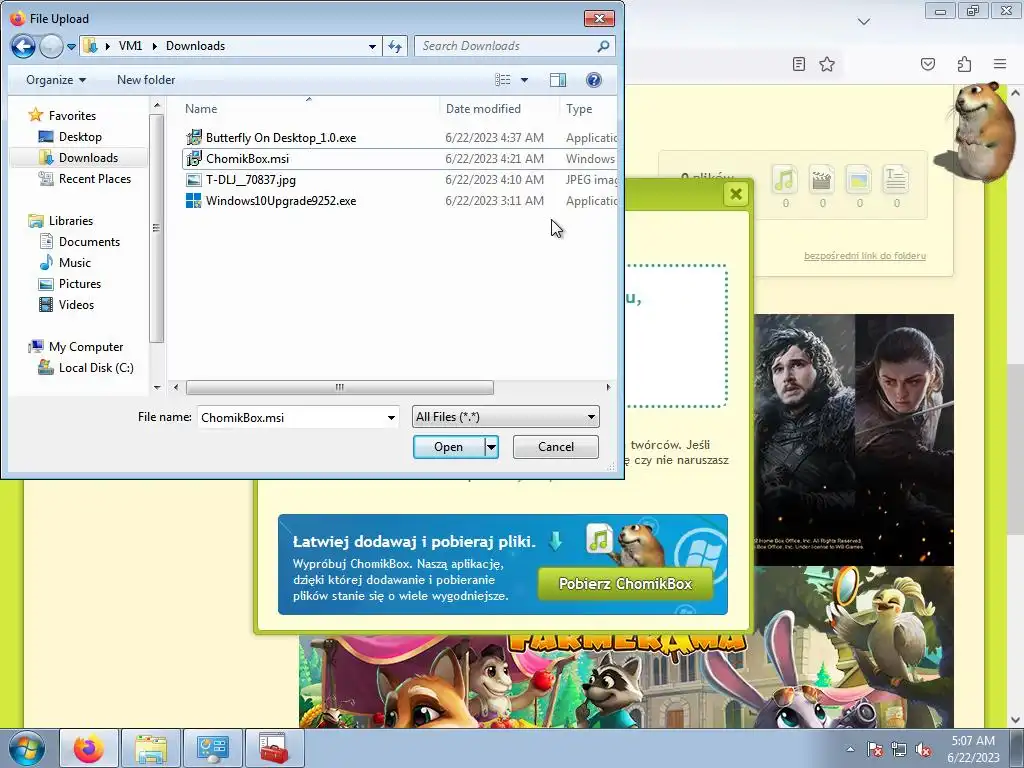The image size is (1024, 768).
Task: Close the green upload popup with X
Action: point(736,194)
